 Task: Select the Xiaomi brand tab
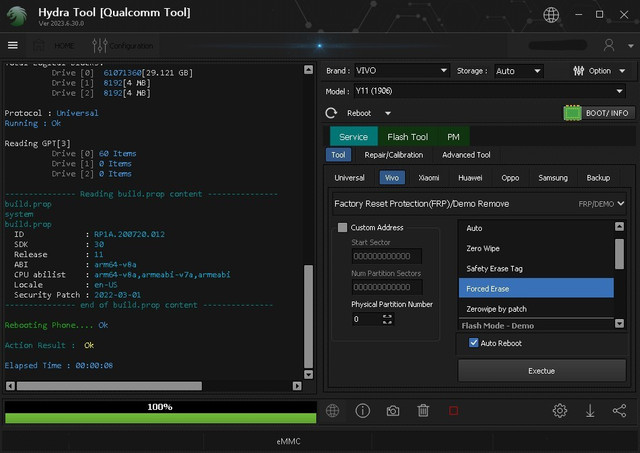pyautogui.click(x=429, y=178)
